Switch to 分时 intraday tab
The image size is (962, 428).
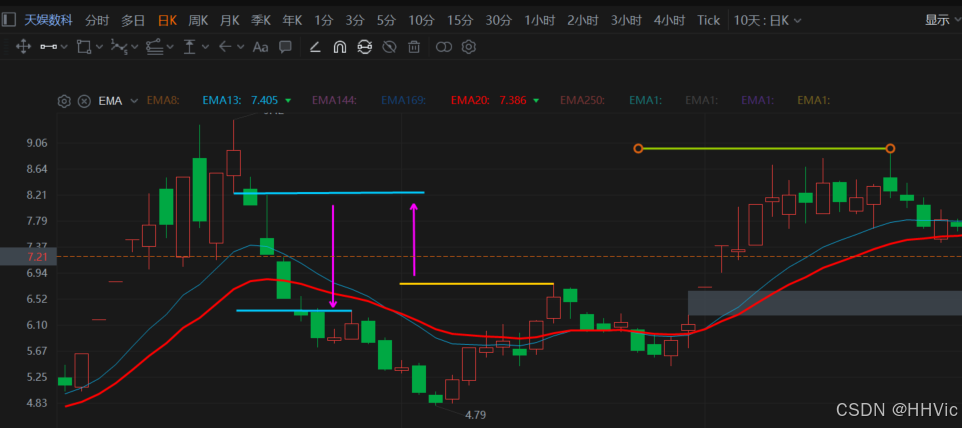[x=97, y=21]
